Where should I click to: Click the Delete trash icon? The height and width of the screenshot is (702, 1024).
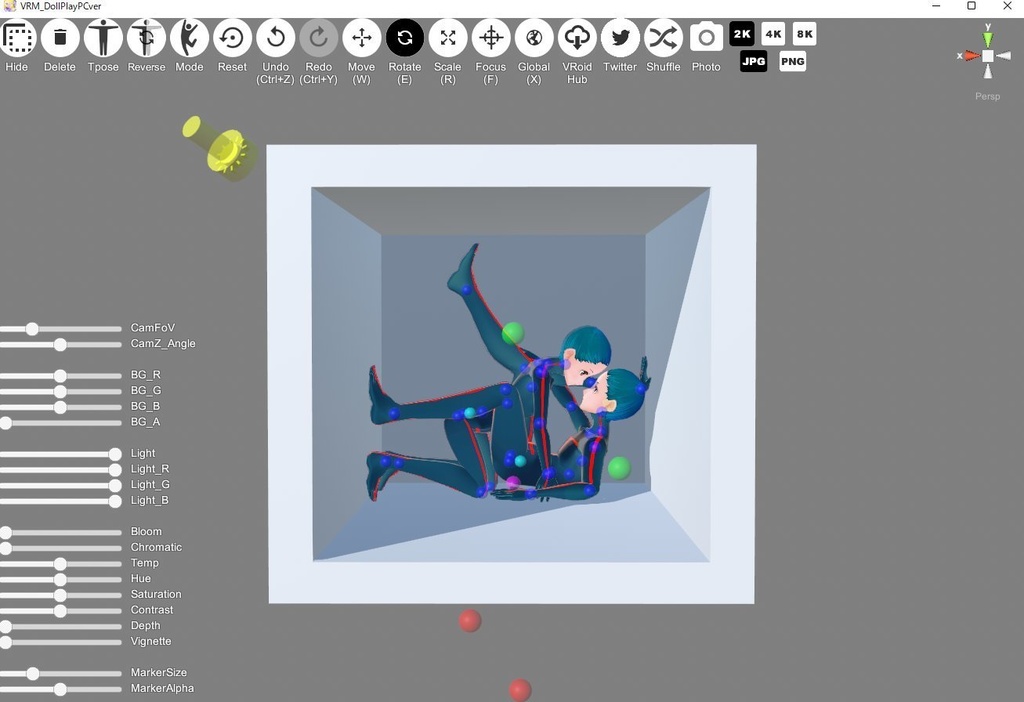click(x=60, y=38)
